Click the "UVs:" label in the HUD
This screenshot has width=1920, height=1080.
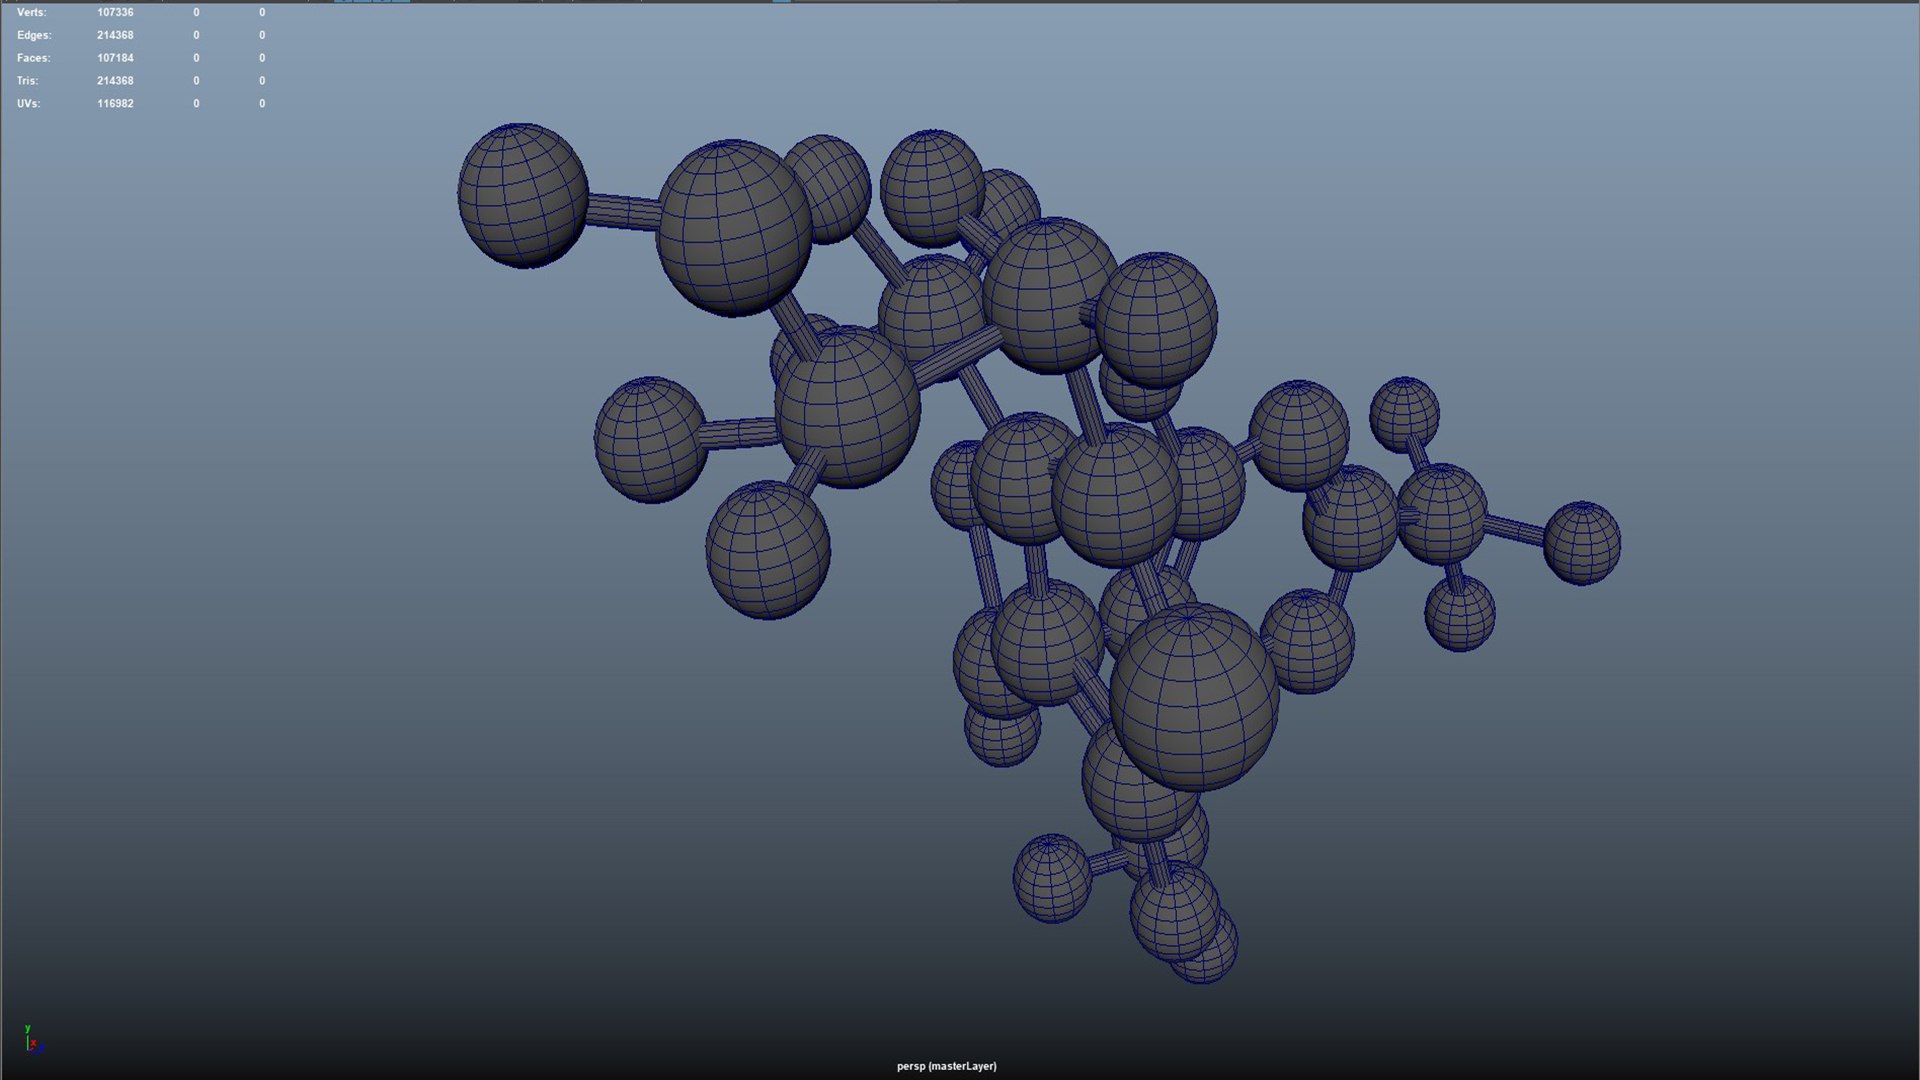click(28, 104)
